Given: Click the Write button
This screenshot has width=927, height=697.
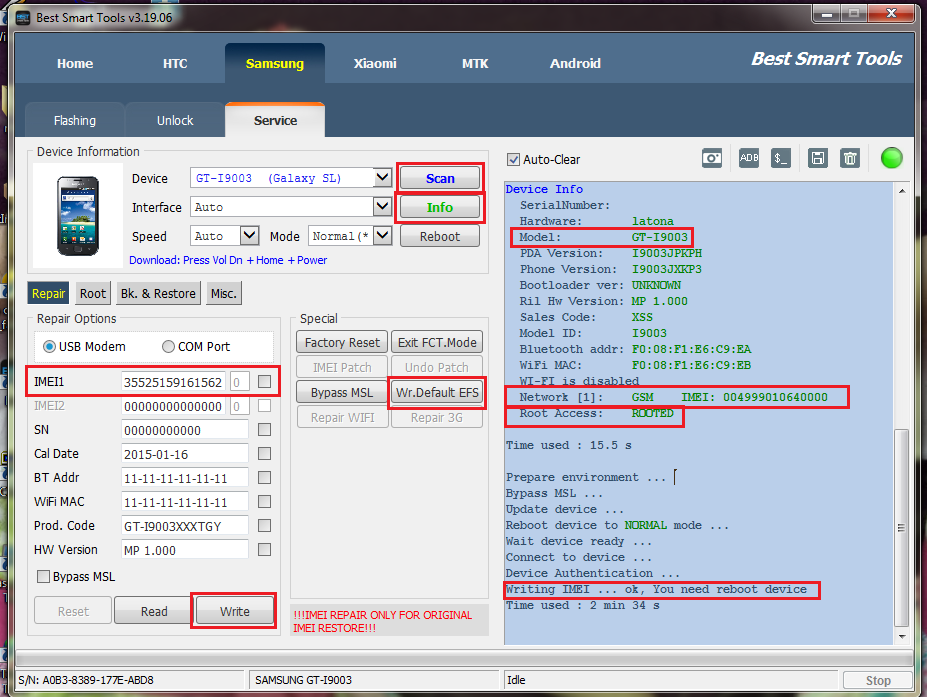Looking at the screenshot, I should (235, 611).
